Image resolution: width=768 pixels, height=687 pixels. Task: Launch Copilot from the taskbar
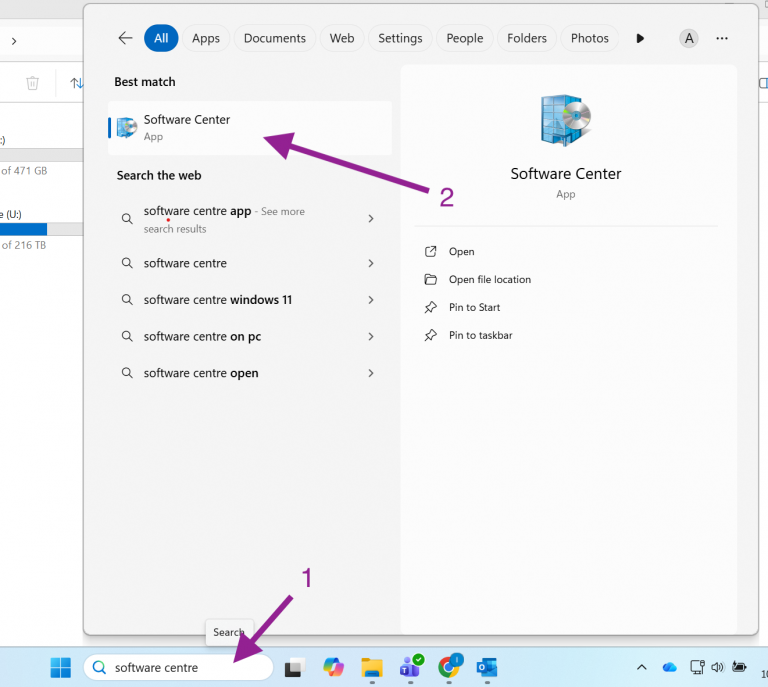coord(333,667)
